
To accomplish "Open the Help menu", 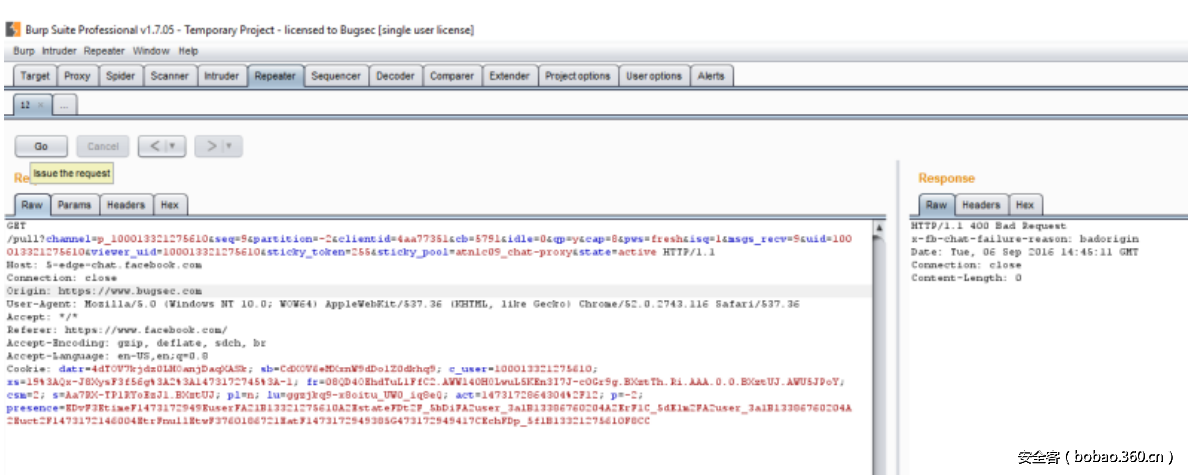I will pyautogui.click(x=188, y=51).
